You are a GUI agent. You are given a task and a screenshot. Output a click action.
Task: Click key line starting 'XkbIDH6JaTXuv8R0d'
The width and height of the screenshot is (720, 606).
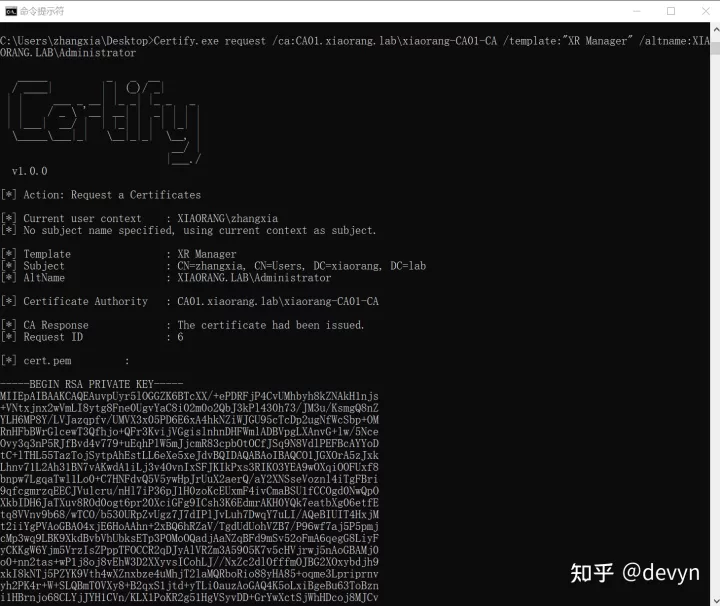tap(189, 503)
